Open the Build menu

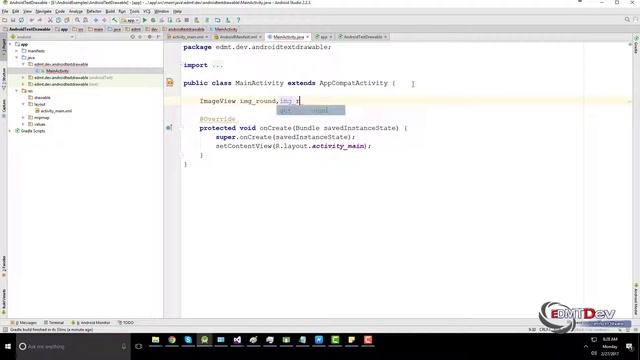point(110,11)
